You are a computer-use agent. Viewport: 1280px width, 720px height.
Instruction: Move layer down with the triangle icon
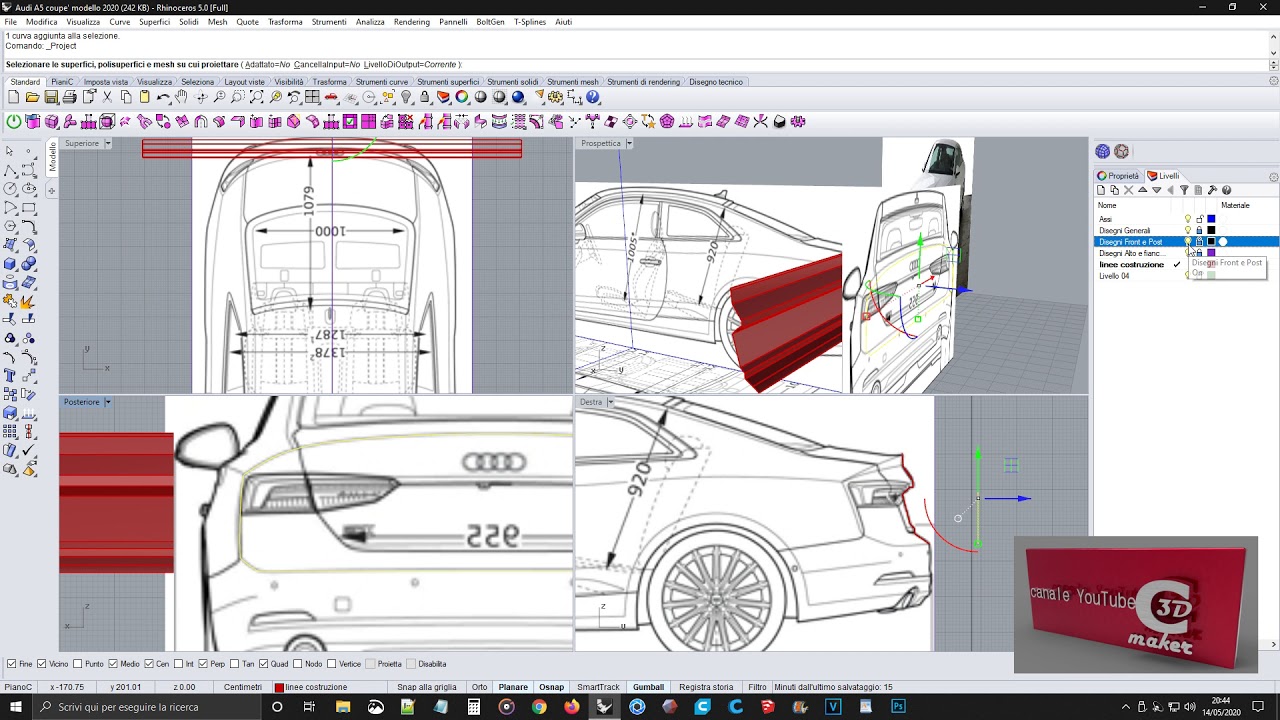1157,190
